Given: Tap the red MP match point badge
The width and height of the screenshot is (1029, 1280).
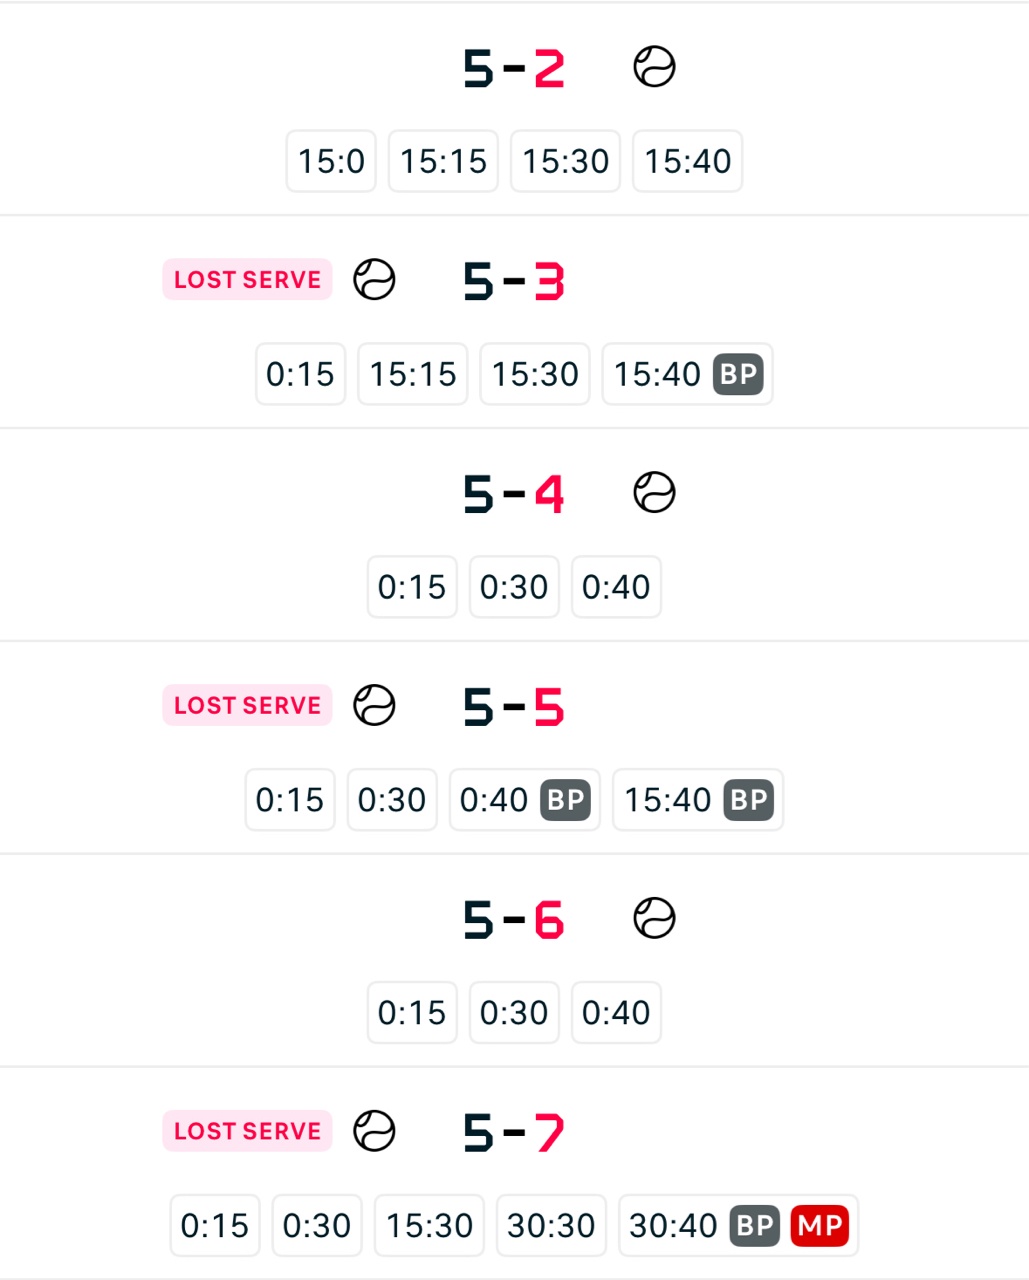Looking at the screenshot, I should (819, 1225).
